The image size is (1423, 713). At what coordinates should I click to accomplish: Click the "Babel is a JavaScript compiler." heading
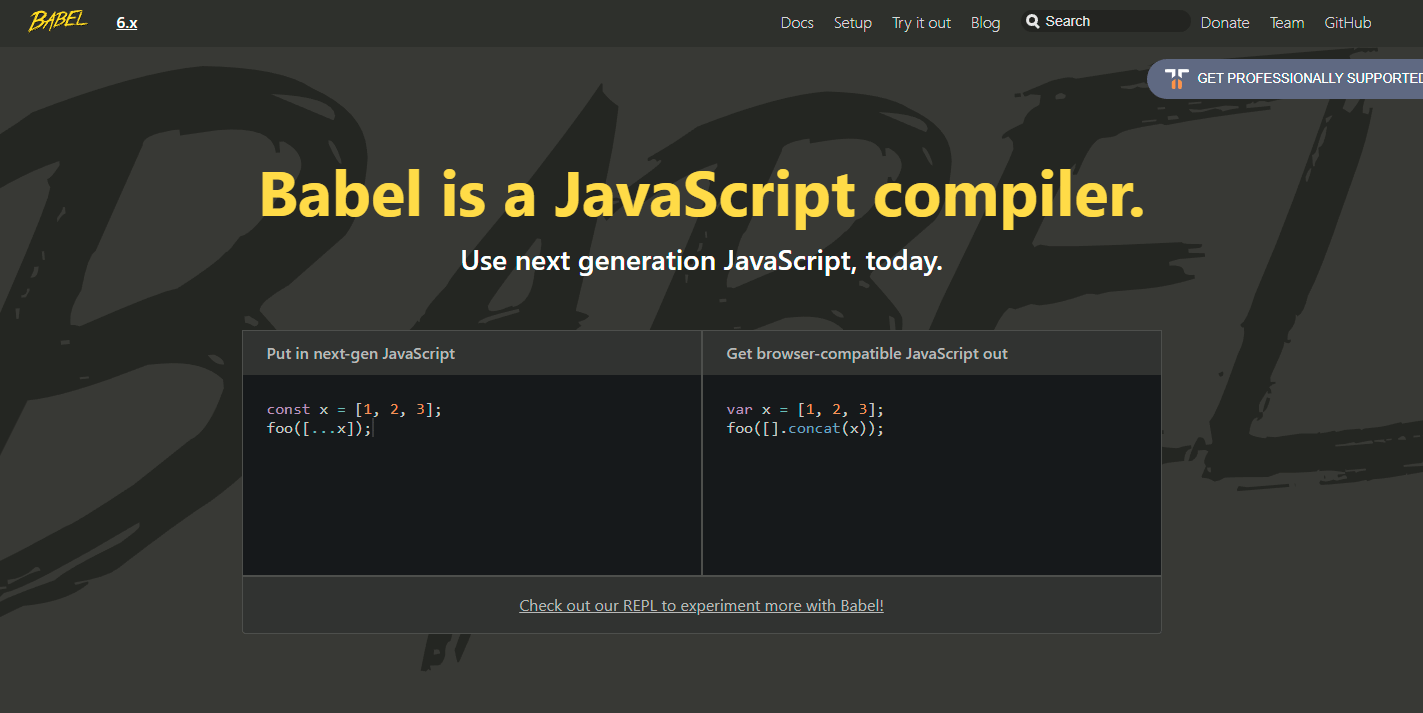point(701,193)
